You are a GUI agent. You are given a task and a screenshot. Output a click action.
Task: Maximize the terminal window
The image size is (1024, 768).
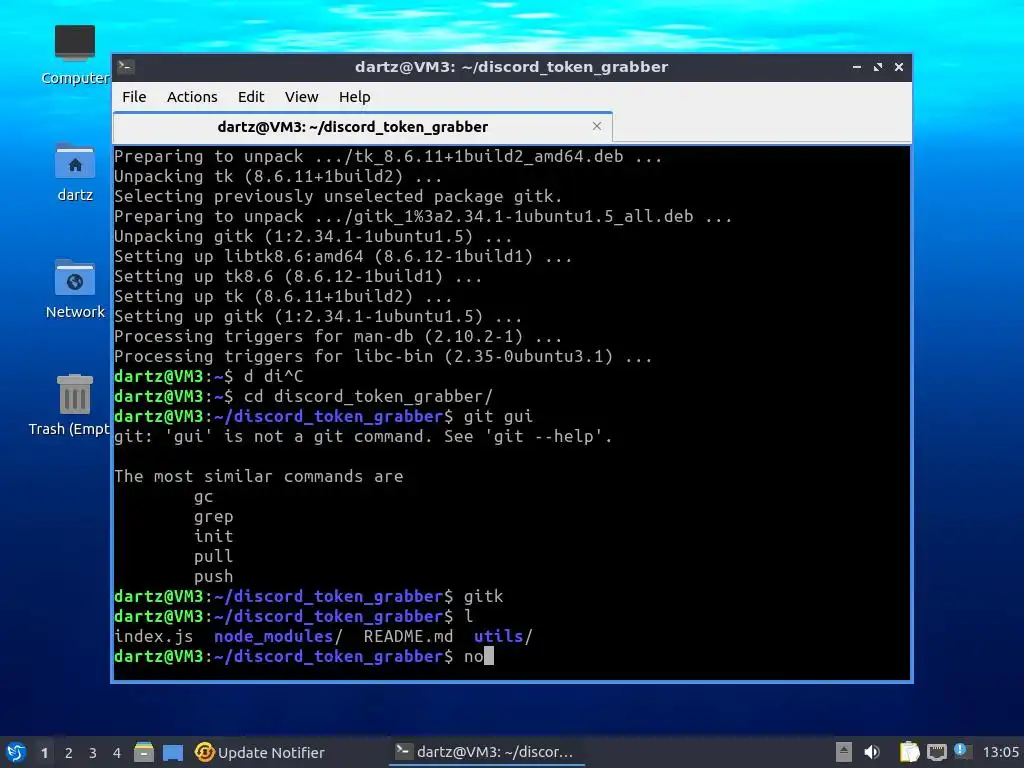[878, 67]
